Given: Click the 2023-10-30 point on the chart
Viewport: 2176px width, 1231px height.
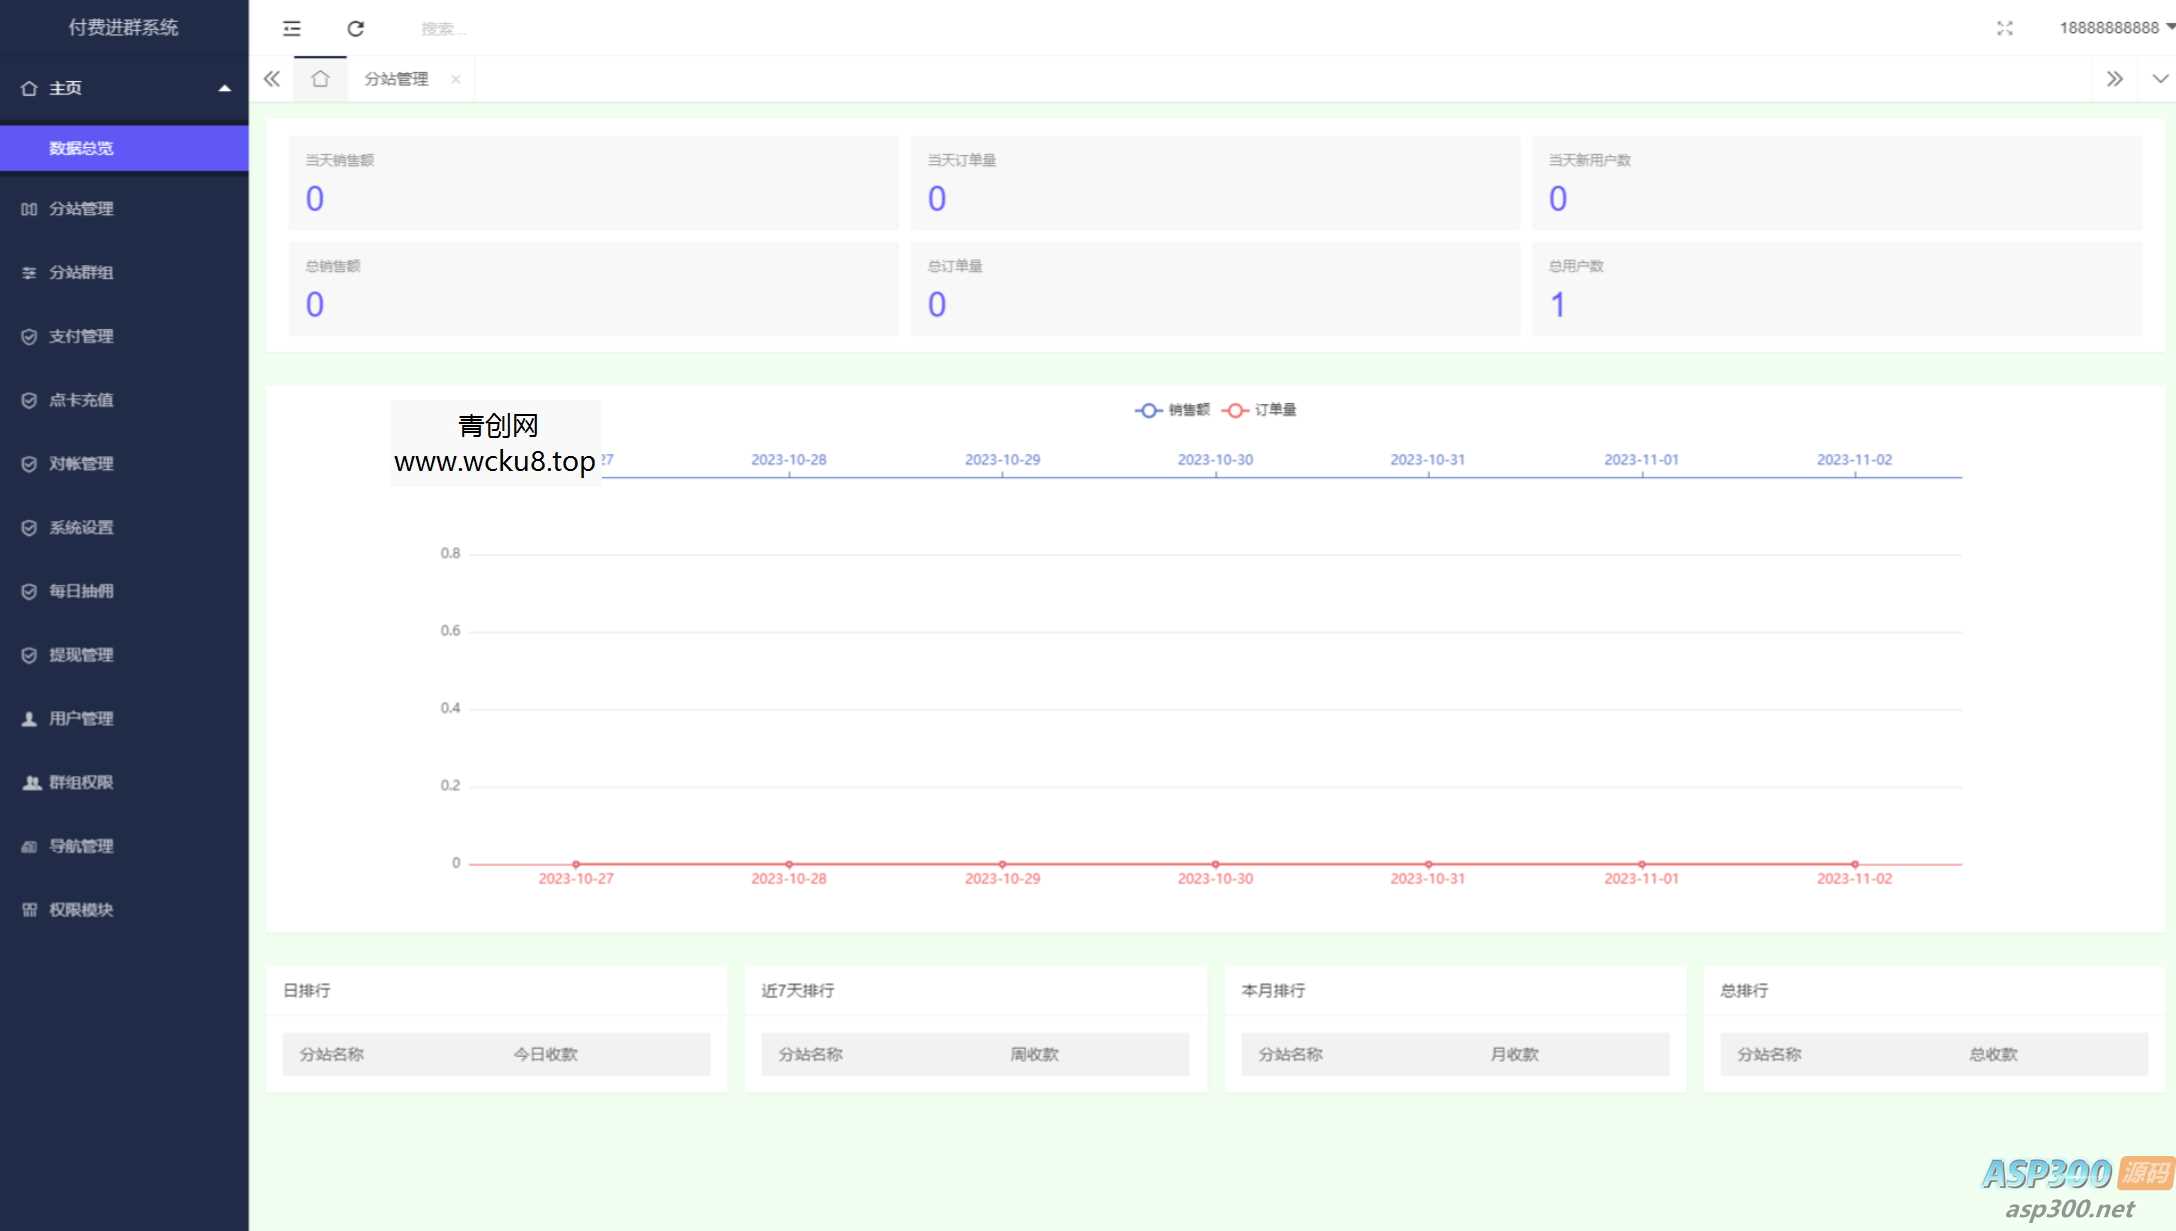Looking at the screenshot, I should [x=1215, y=863].
